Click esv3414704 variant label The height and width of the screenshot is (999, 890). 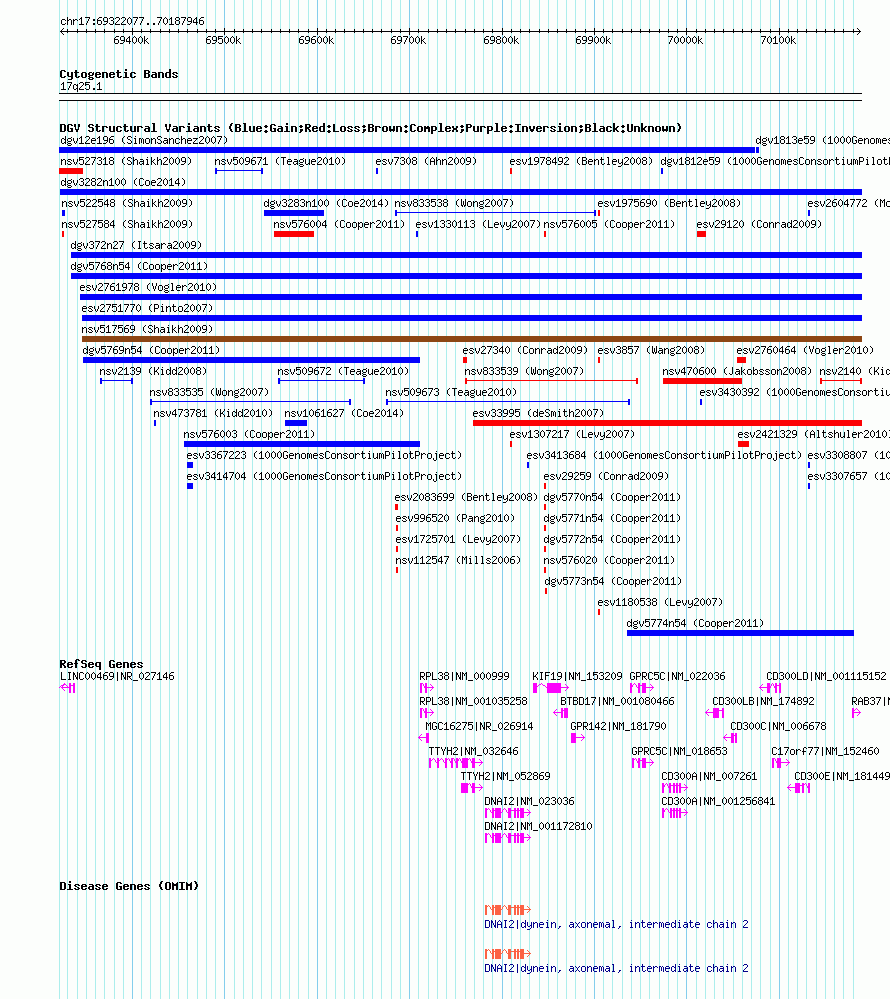(x=324, y=477)
